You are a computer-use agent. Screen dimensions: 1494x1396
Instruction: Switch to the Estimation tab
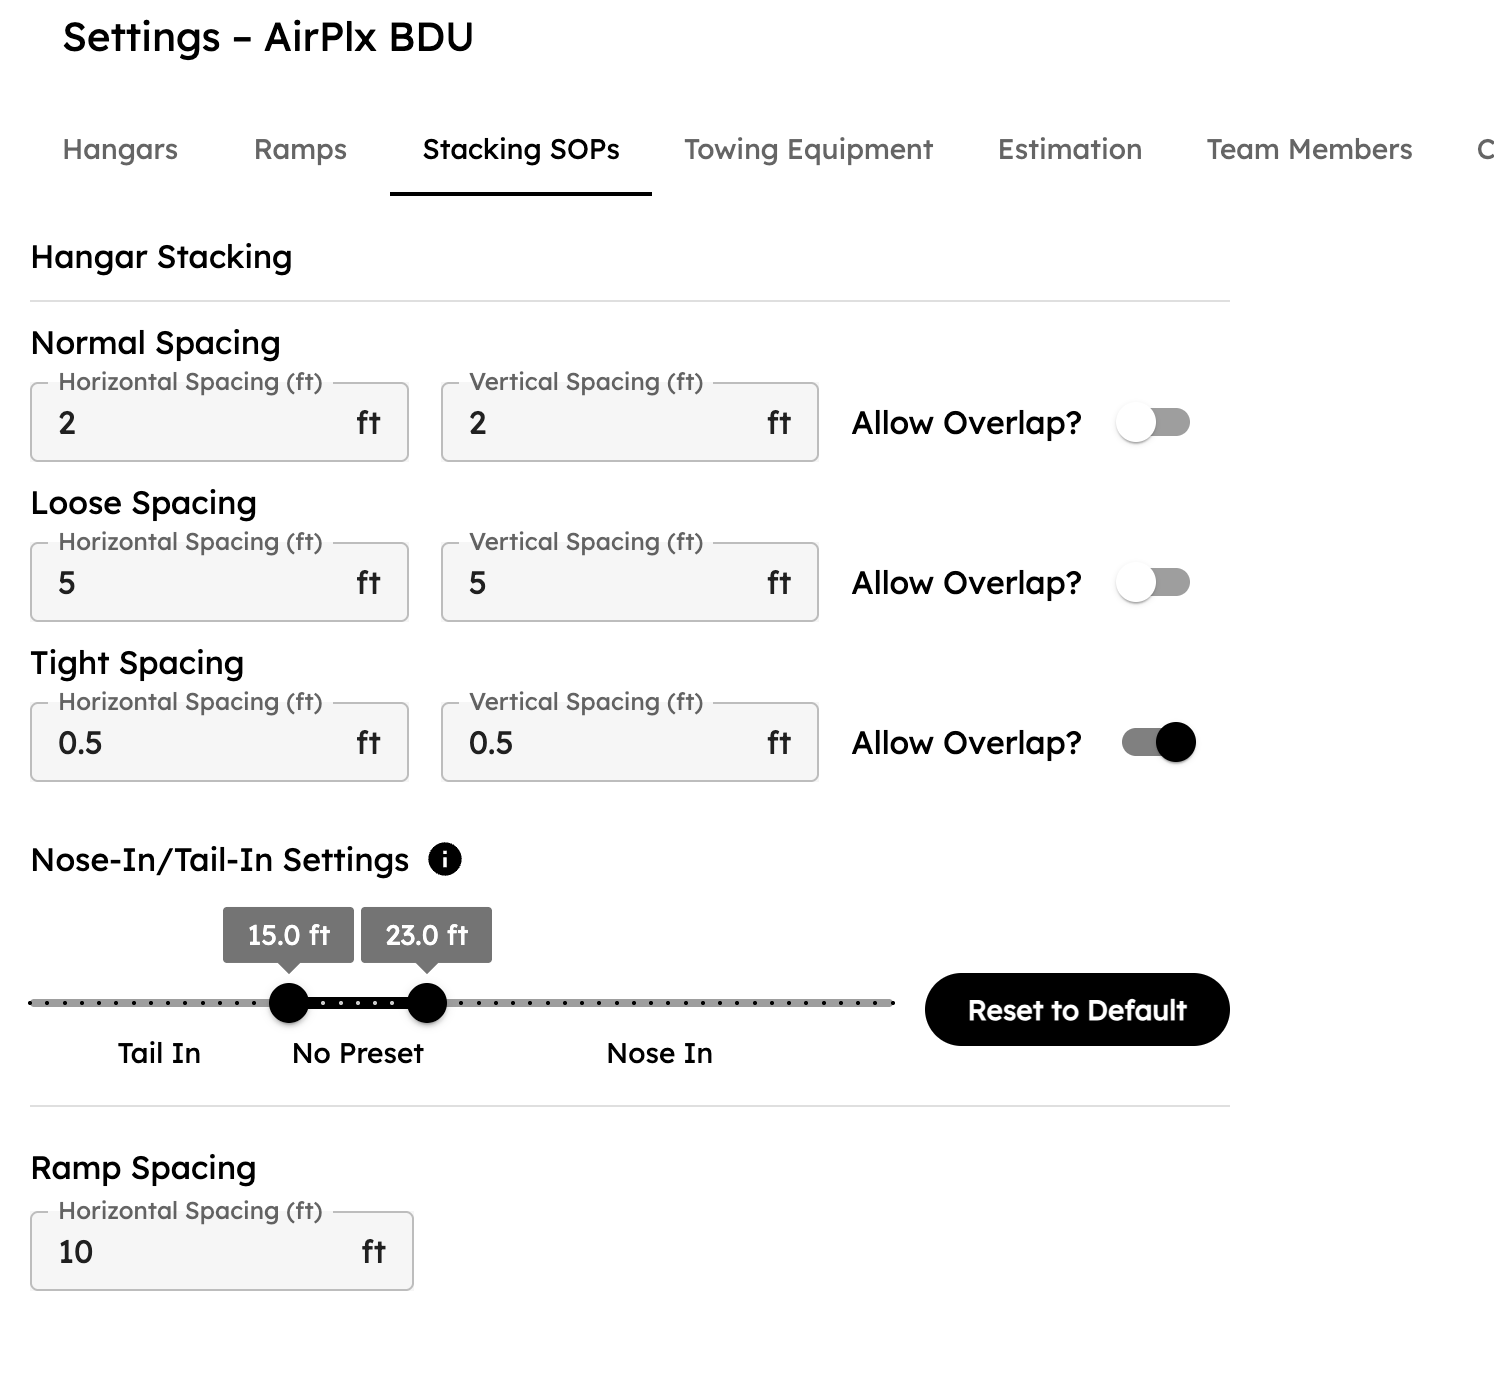(1069, 150)
